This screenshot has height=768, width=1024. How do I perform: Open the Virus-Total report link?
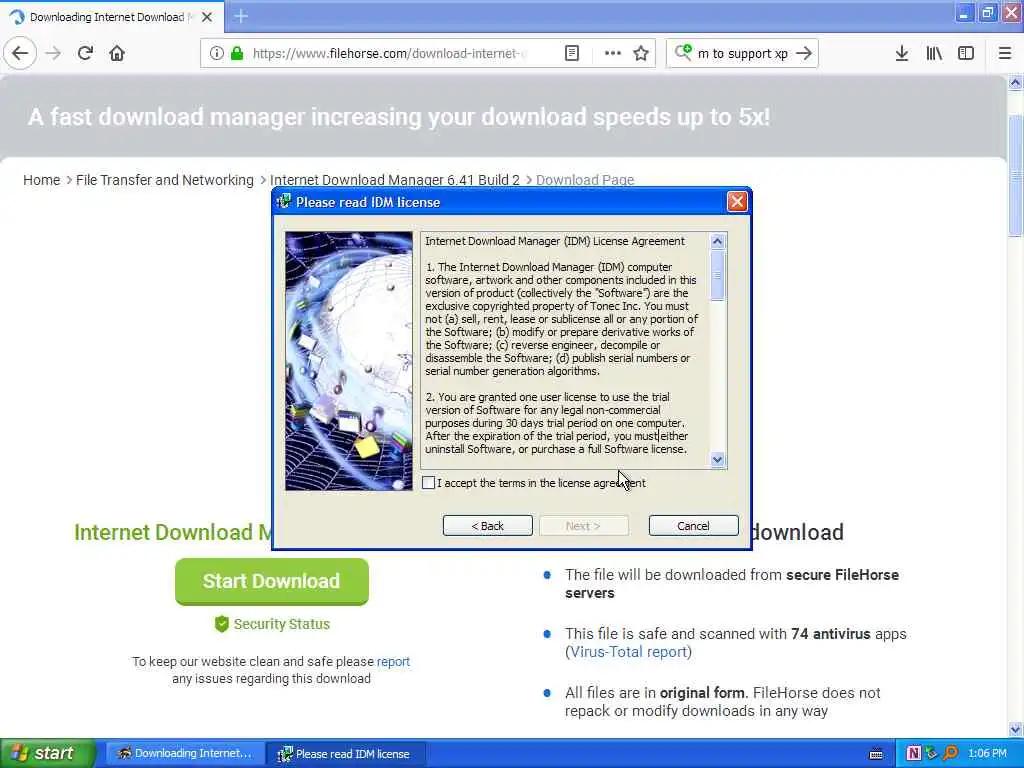coord(628,652)
